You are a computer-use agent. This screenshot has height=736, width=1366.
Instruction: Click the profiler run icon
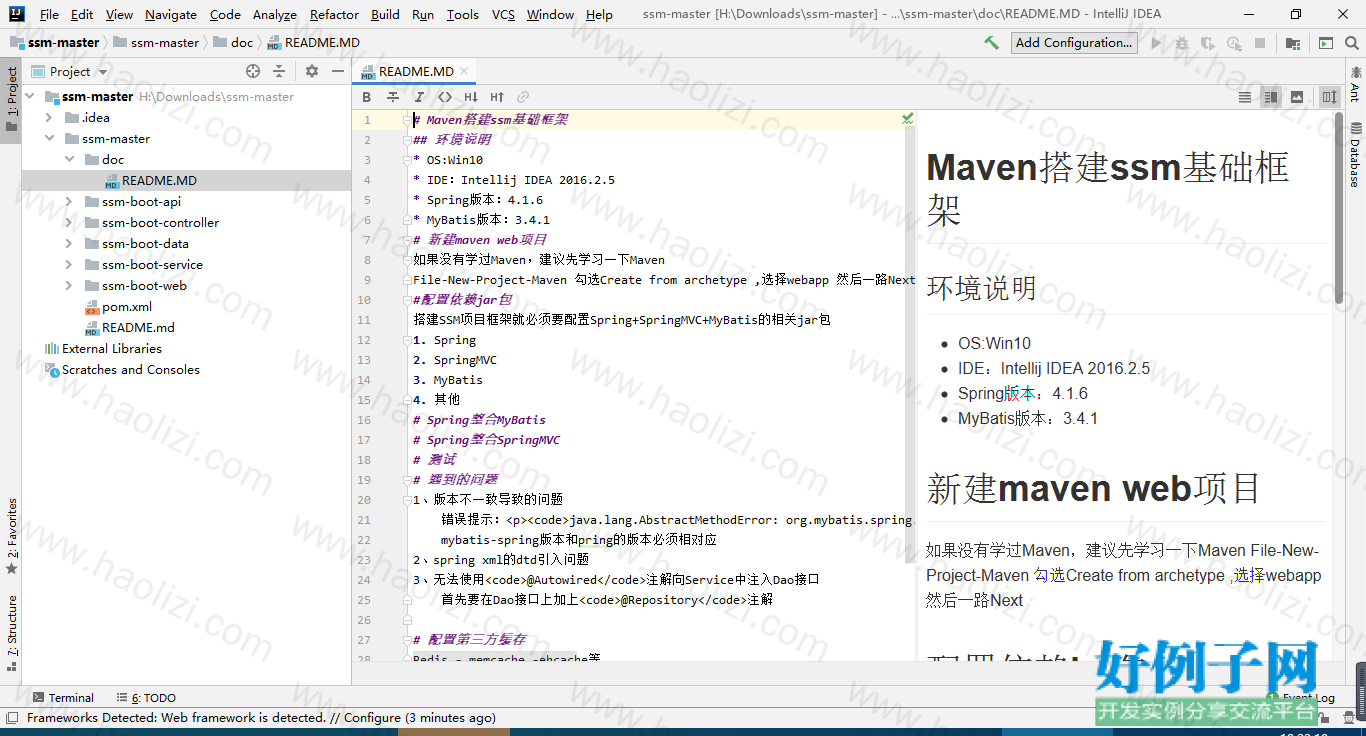(x=1234, y=43)
